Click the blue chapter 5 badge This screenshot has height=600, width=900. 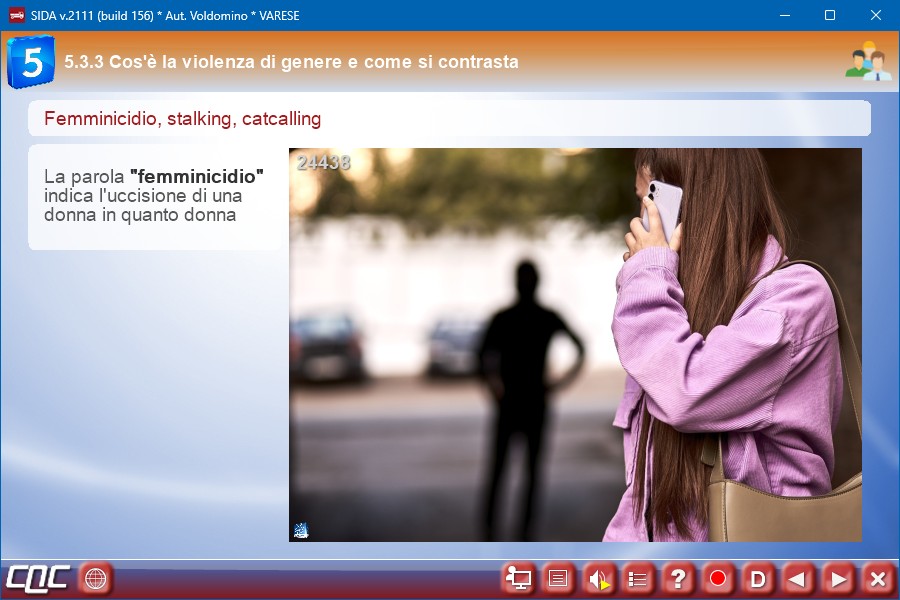pyautogui.click(x=31, y=62)
